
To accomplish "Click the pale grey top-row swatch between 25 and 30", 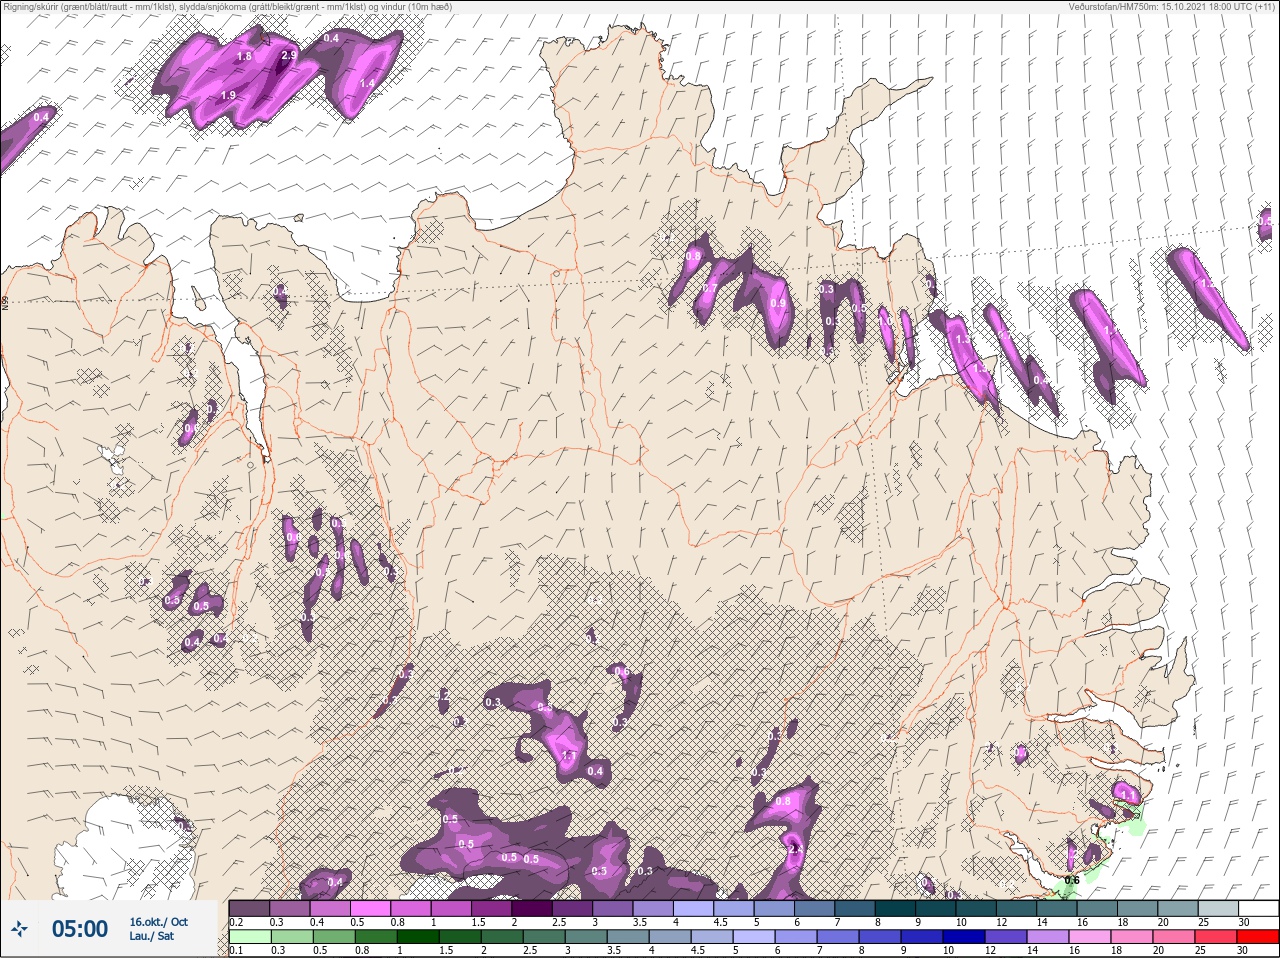I will (1218, 909).
